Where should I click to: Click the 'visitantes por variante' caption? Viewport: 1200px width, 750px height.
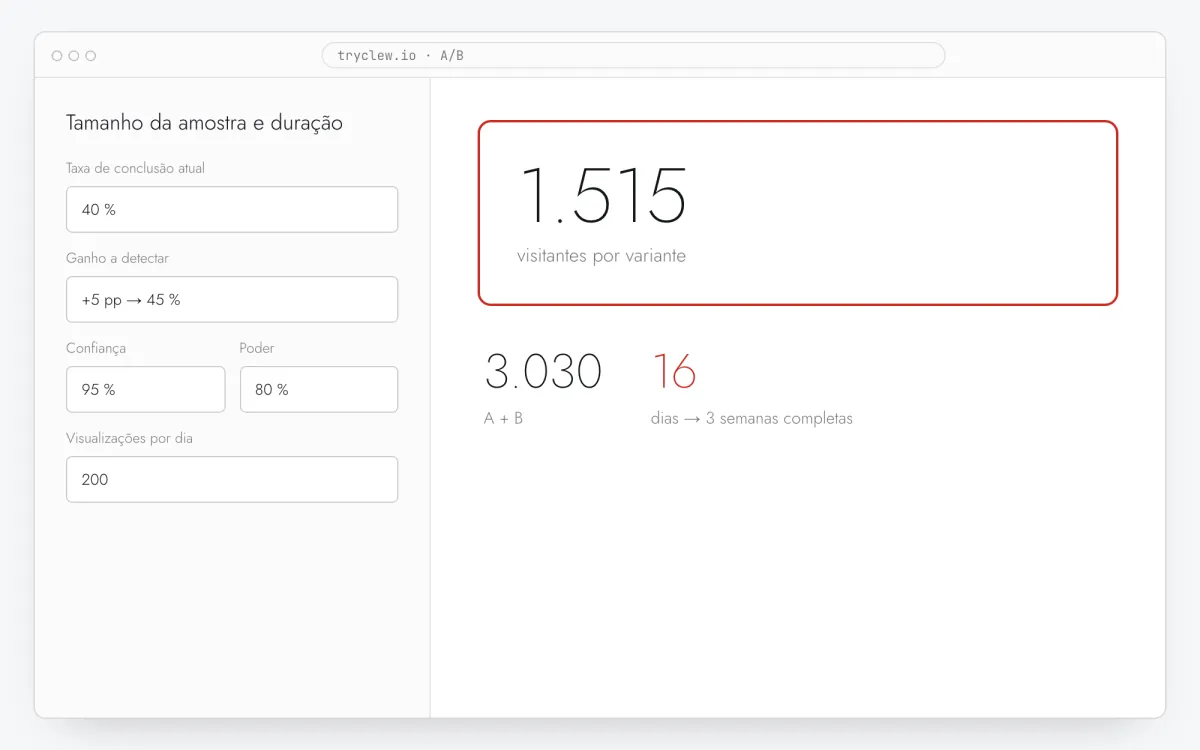pos(601,256)
